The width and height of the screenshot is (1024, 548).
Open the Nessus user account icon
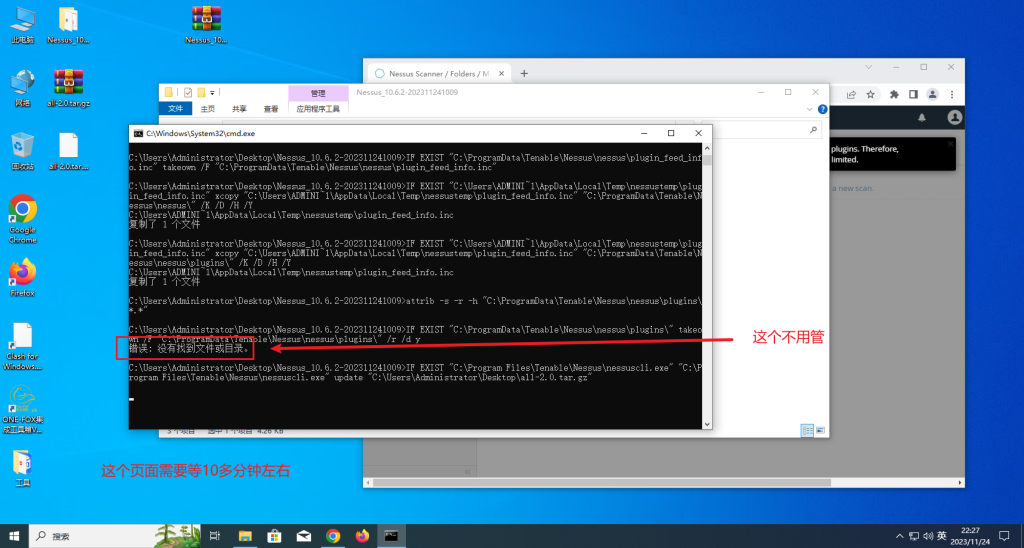(x=955, y=117)
